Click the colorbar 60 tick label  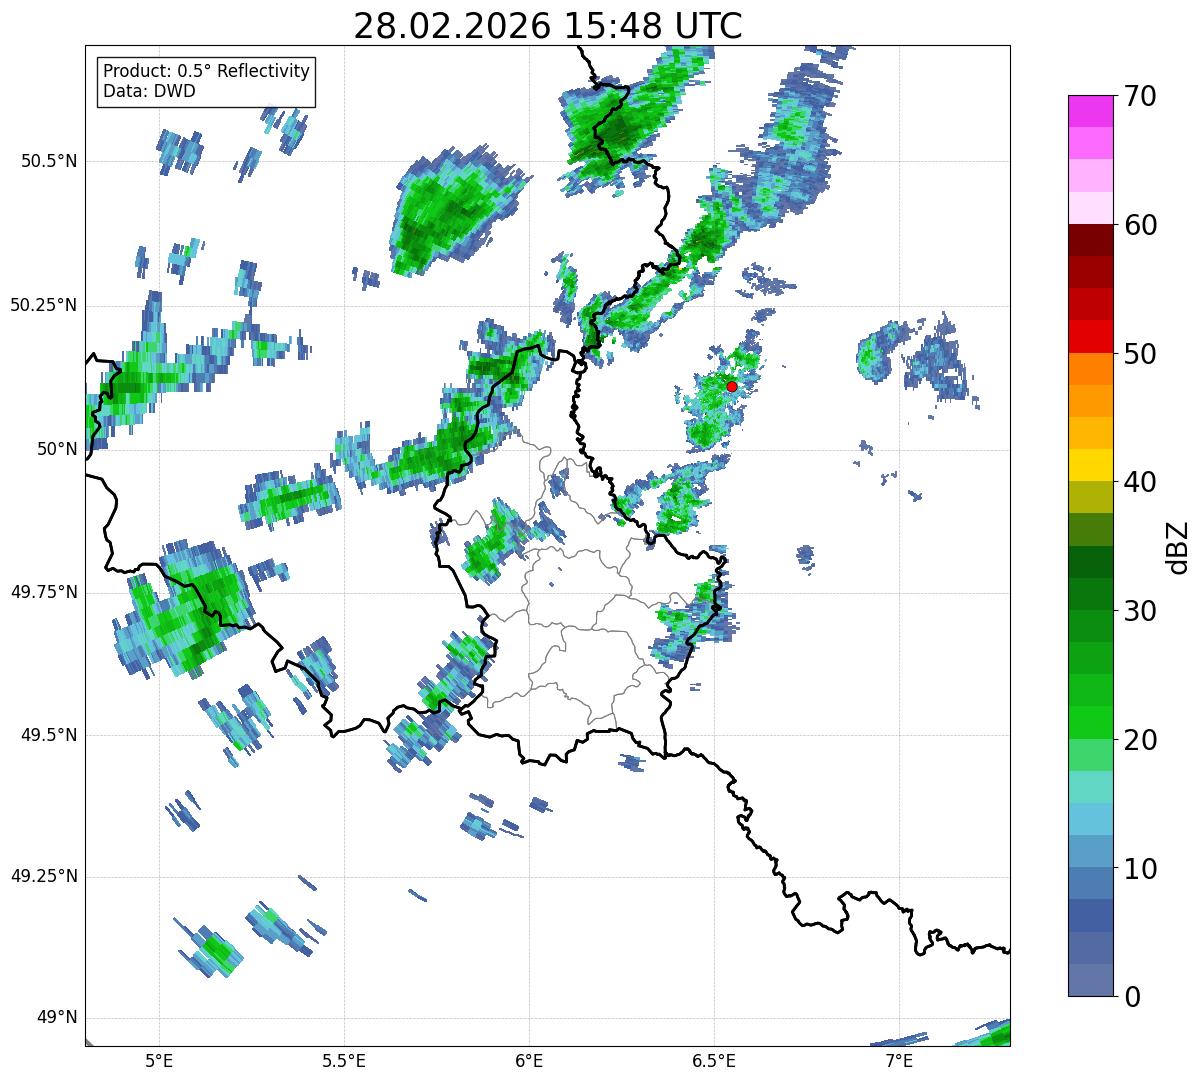(1141, 225)
